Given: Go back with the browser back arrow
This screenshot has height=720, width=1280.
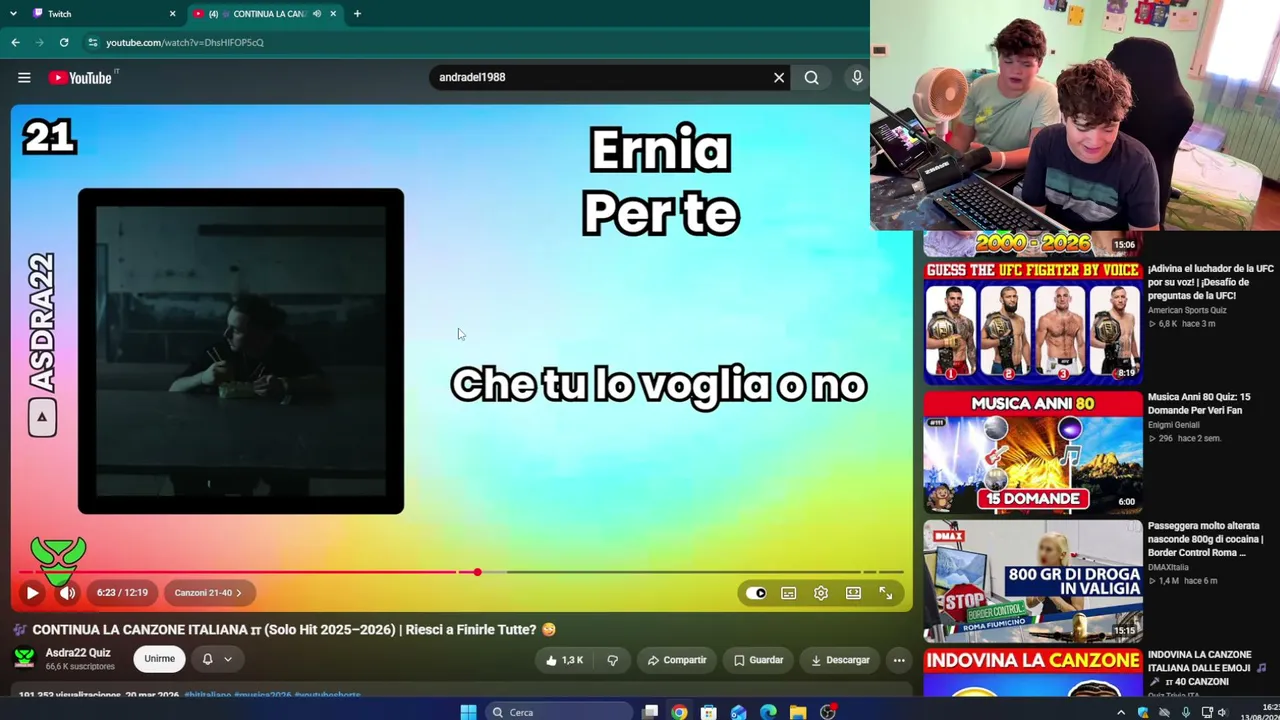Looking at the screenshot, I should point(15,42).
